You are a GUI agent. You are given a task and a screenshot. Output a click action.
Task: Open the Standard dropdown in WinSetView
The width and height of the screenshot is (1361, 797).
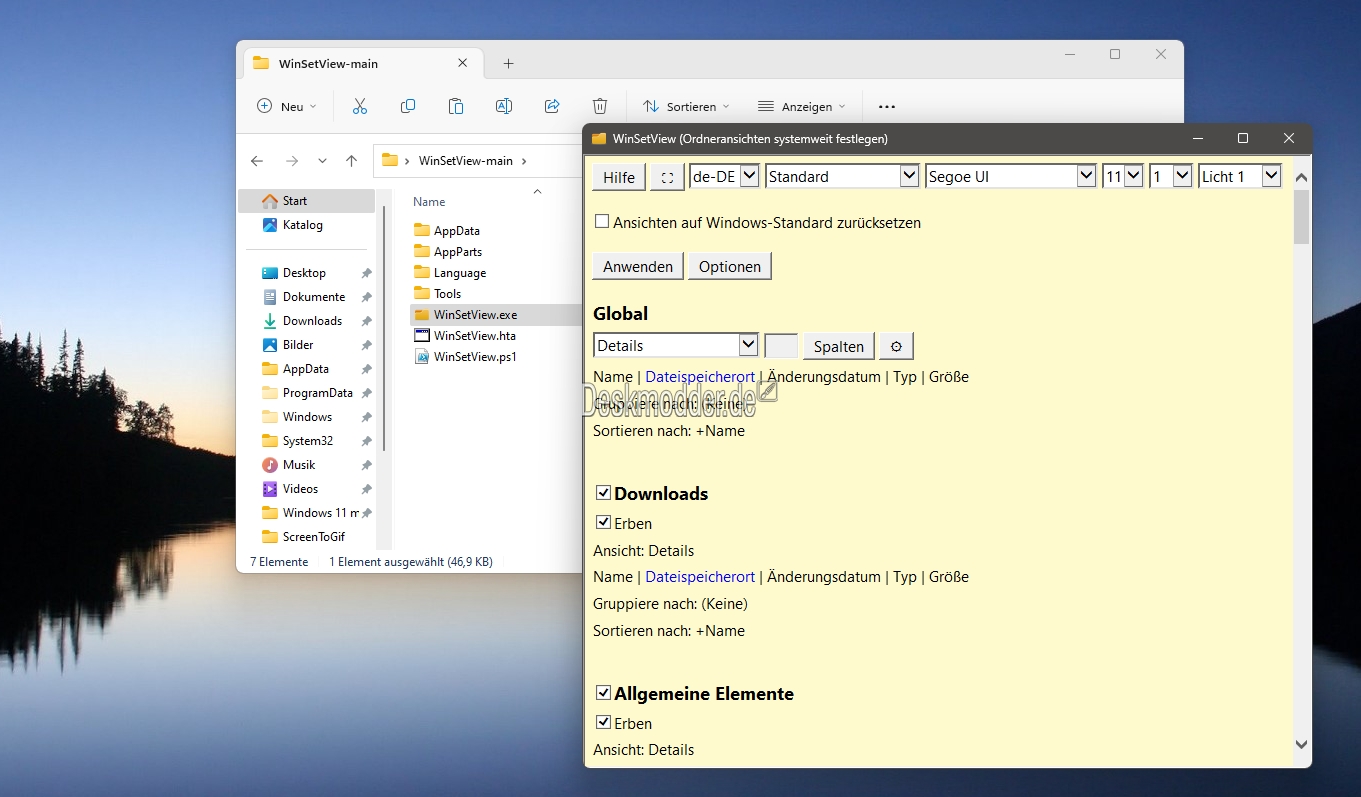(842, 176)
